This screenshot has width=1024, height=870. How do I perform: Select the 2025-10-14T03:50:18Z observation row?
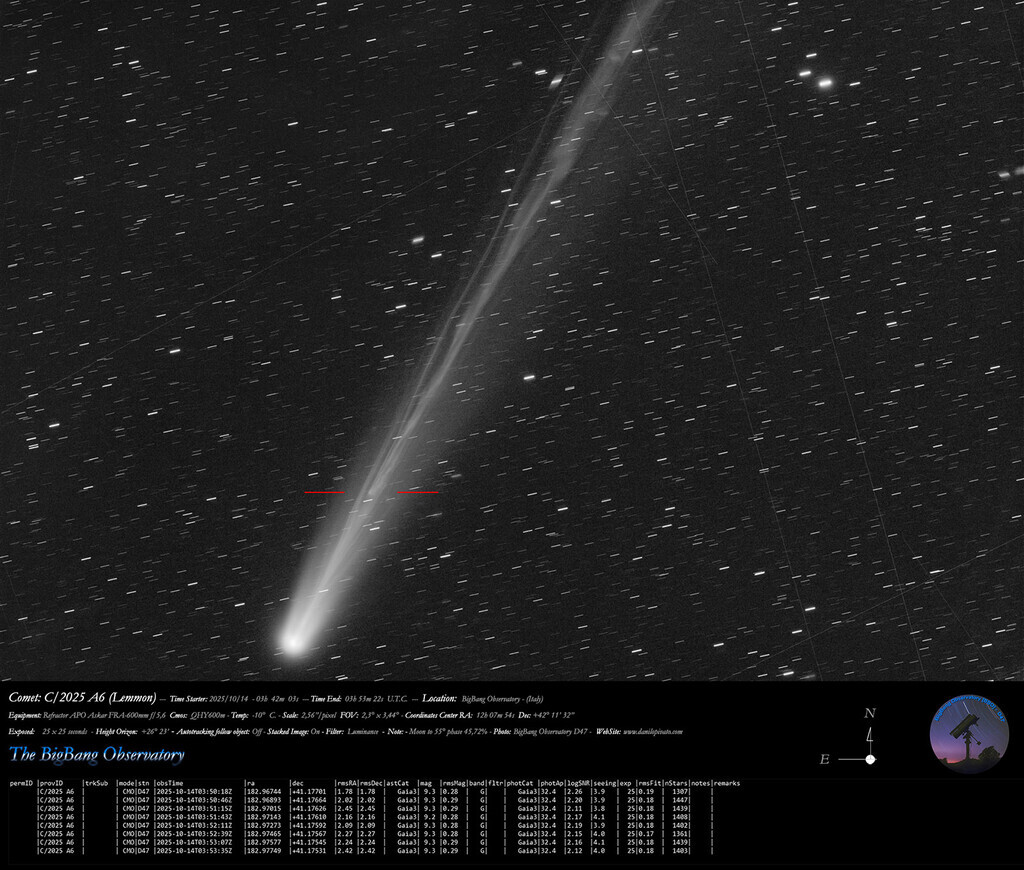[195, 792]
